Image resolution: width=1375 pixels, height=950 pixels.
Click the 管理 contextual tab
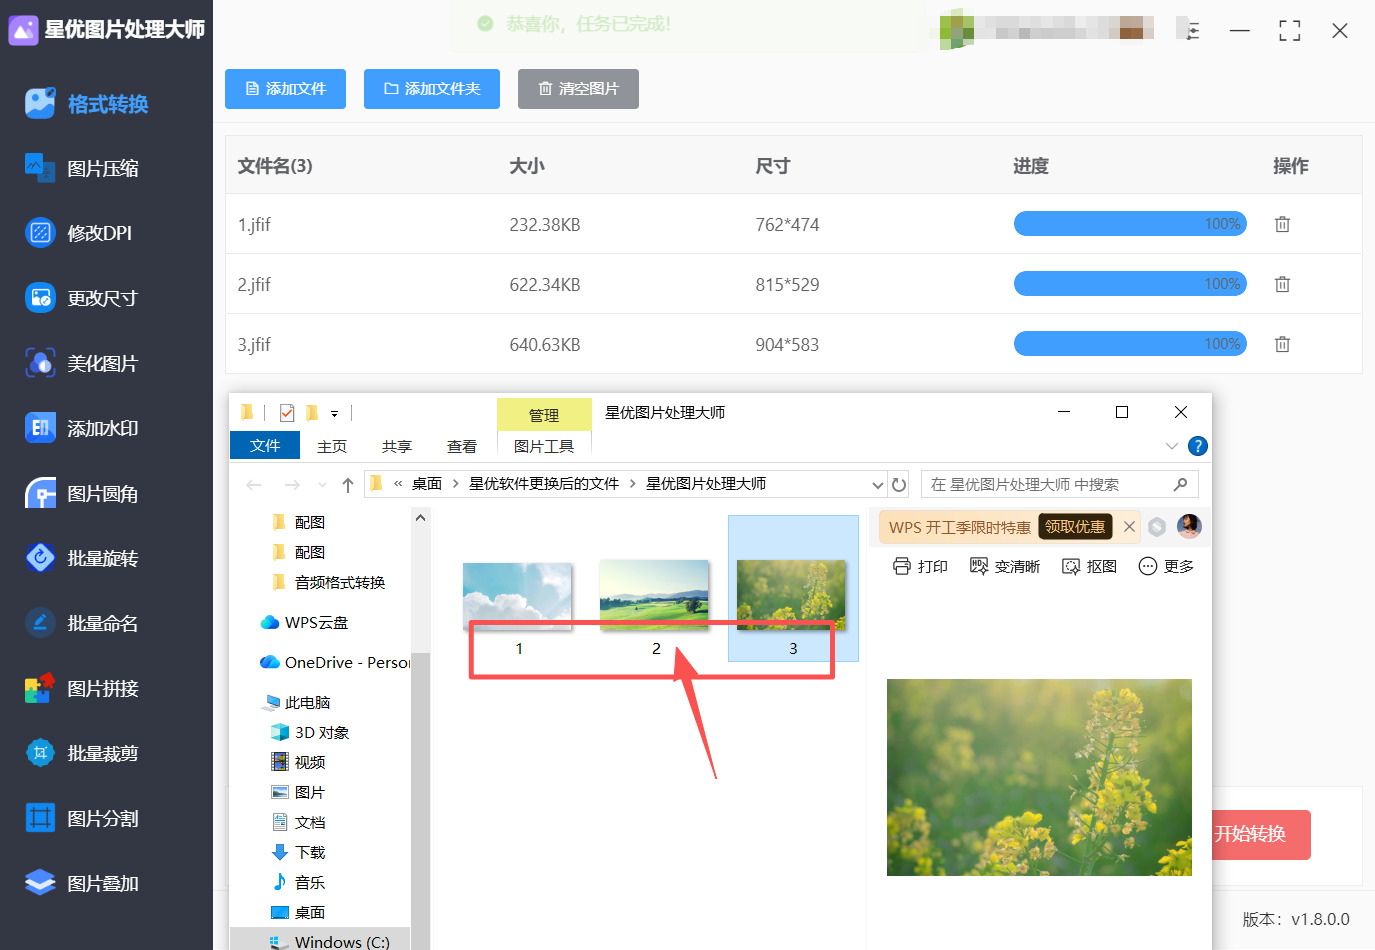tap(544, 415)
